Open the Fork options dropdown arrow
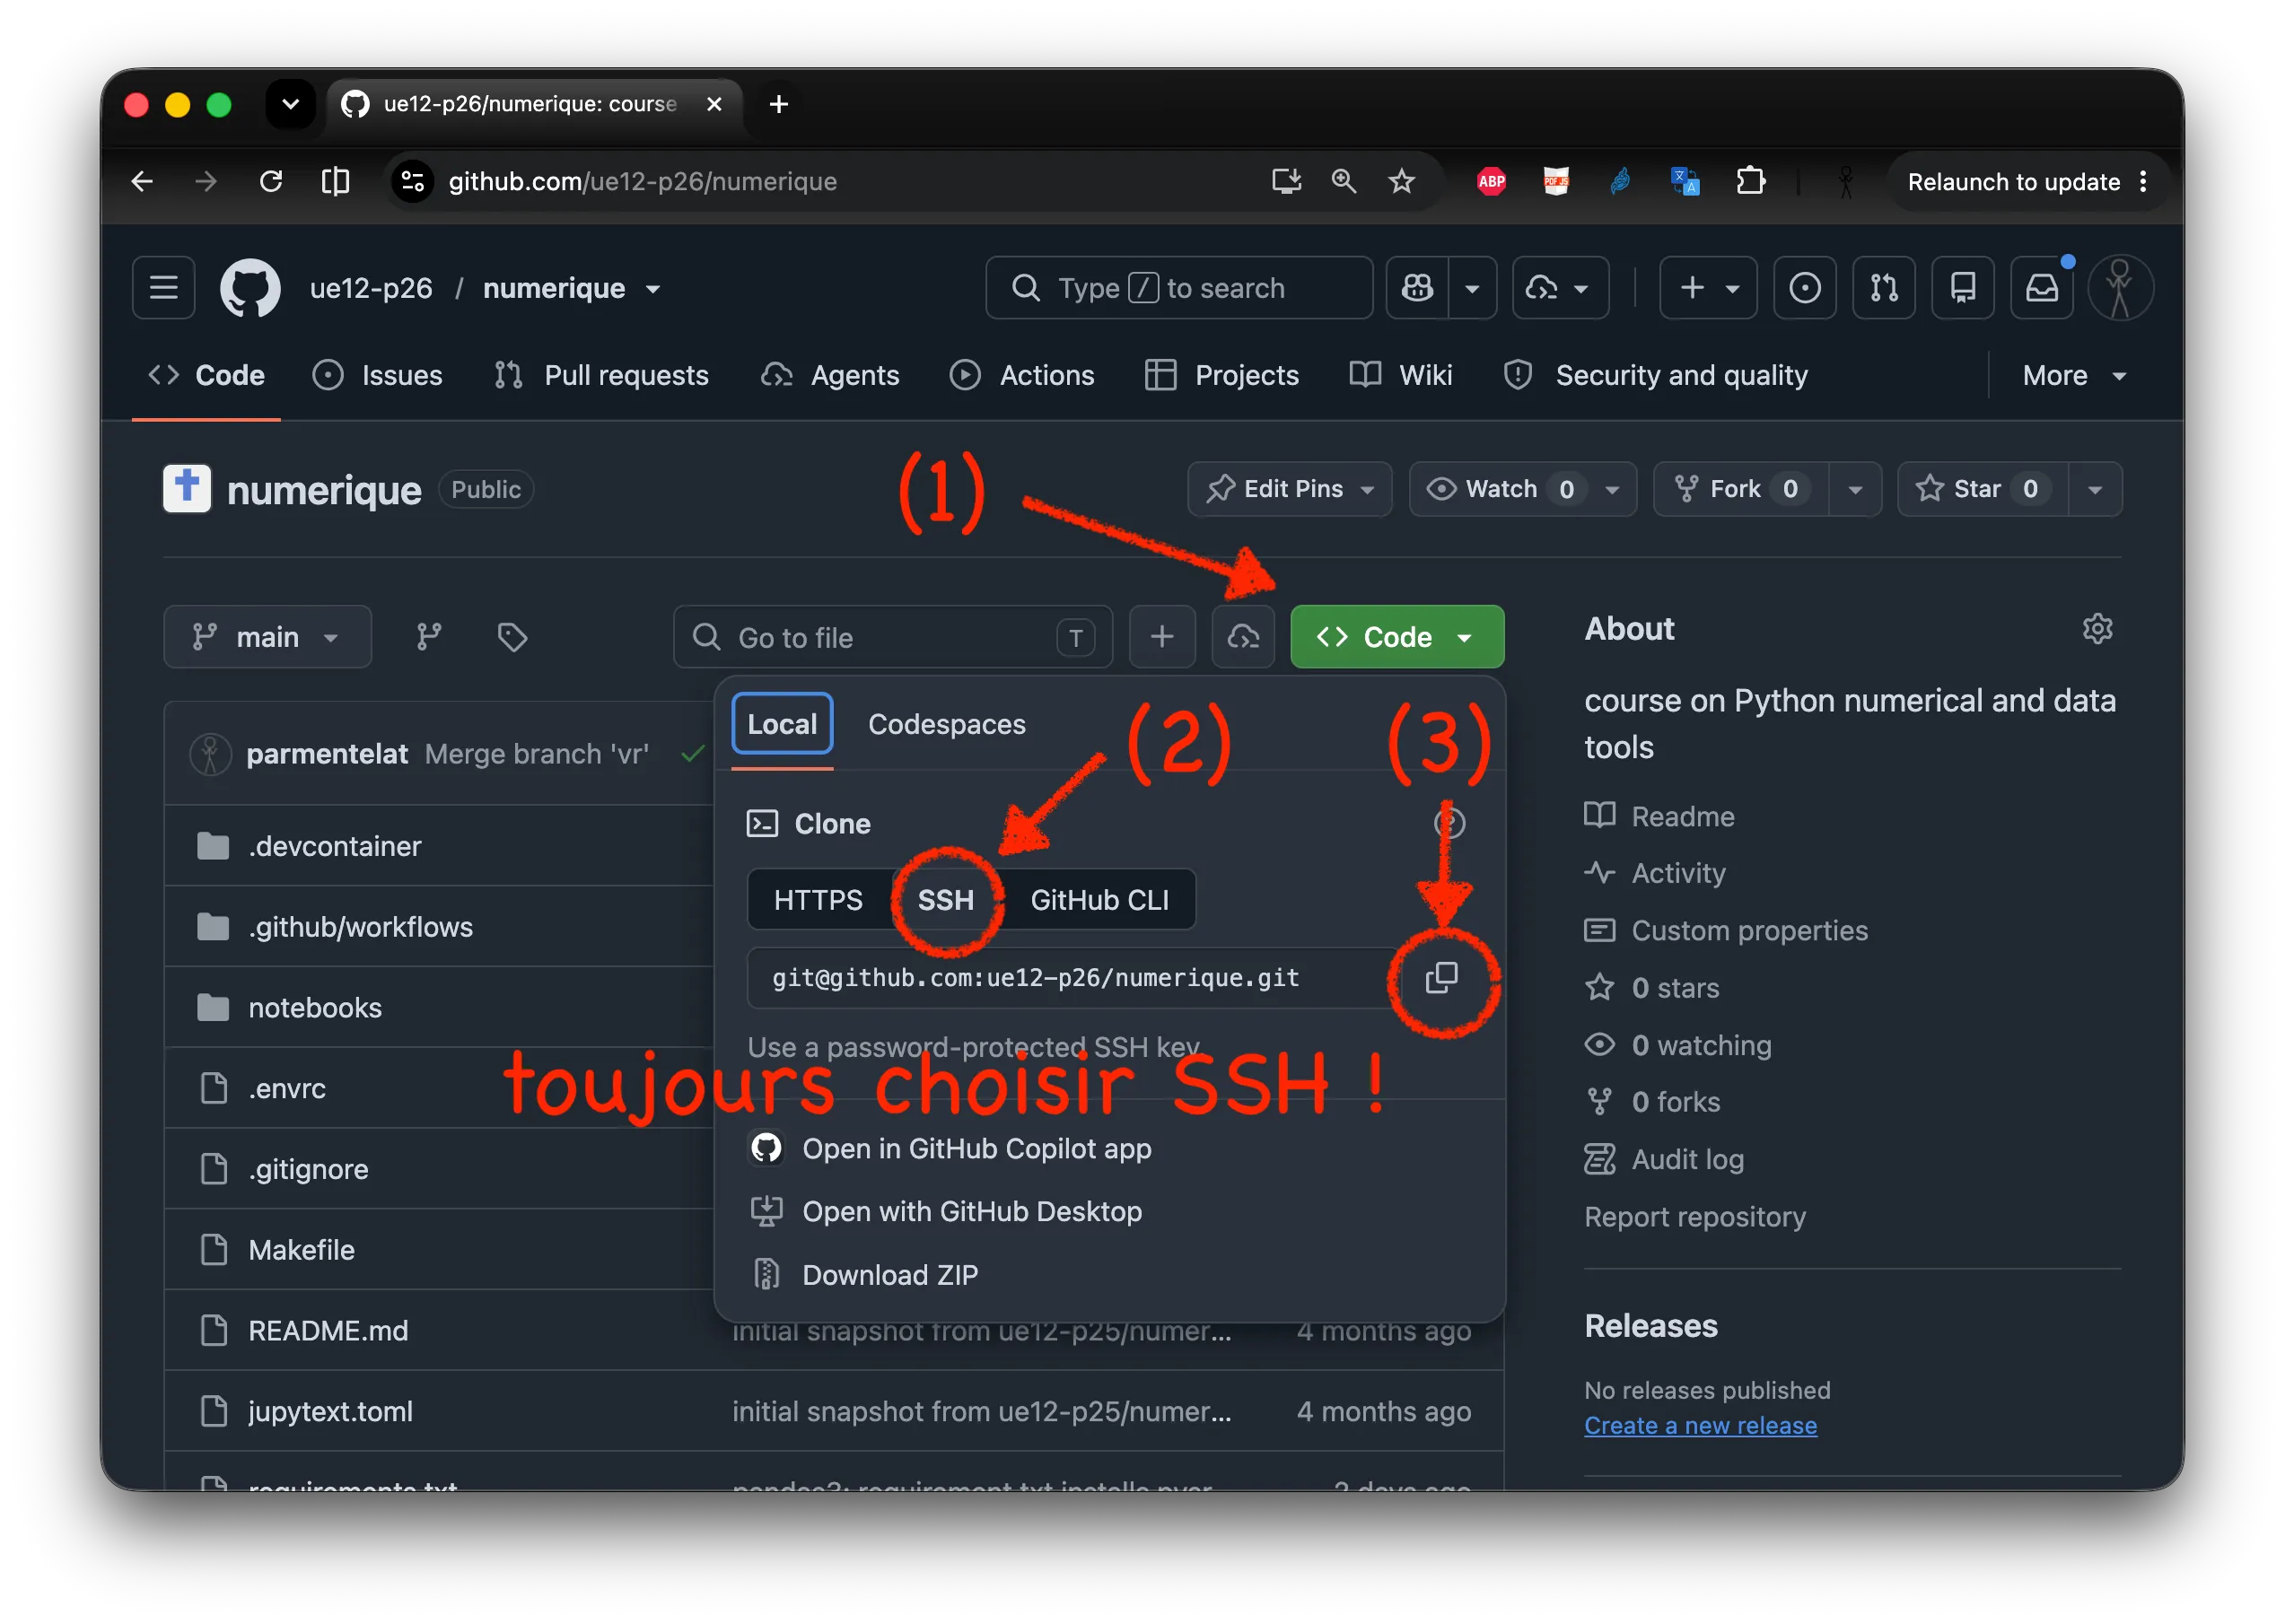This screenshot has height=1624, width=2285. (1854, 488)
